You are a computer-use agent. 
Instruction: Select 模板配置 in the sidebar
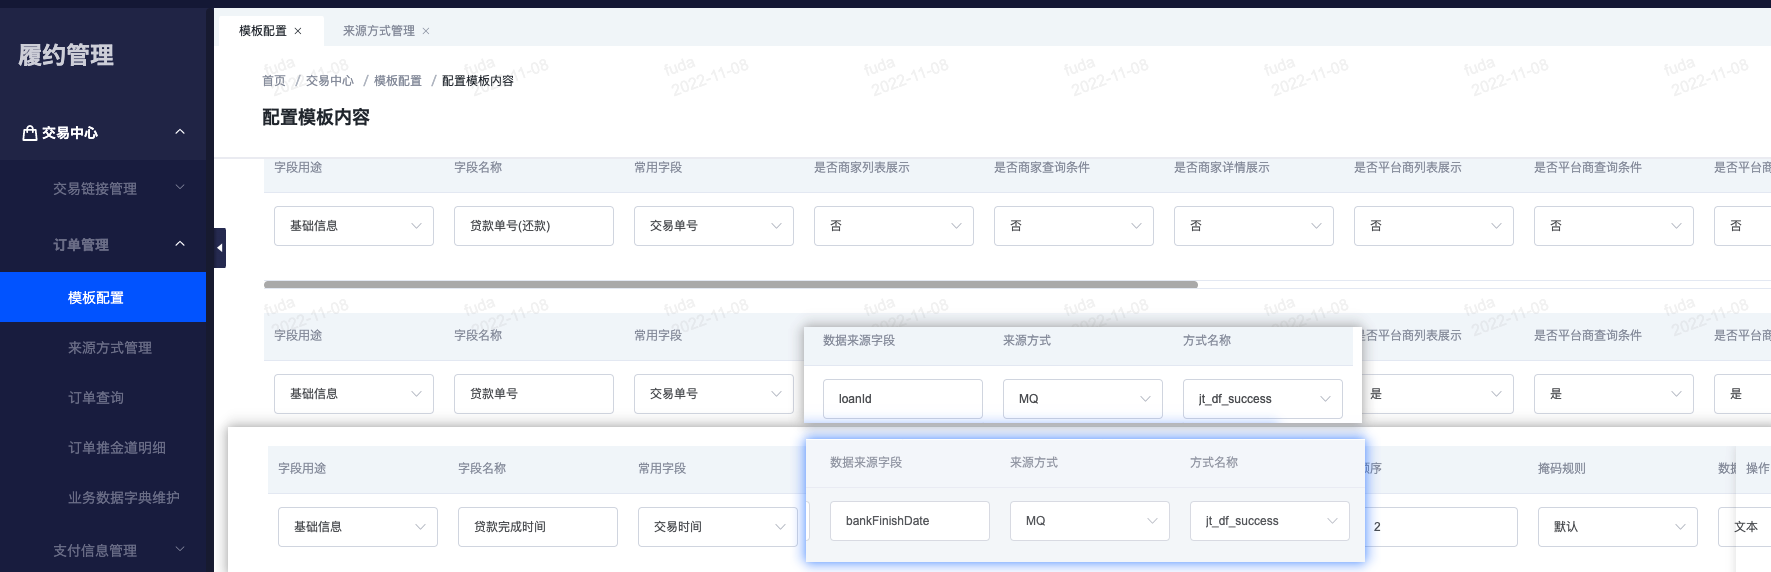(x=103, y=297)
